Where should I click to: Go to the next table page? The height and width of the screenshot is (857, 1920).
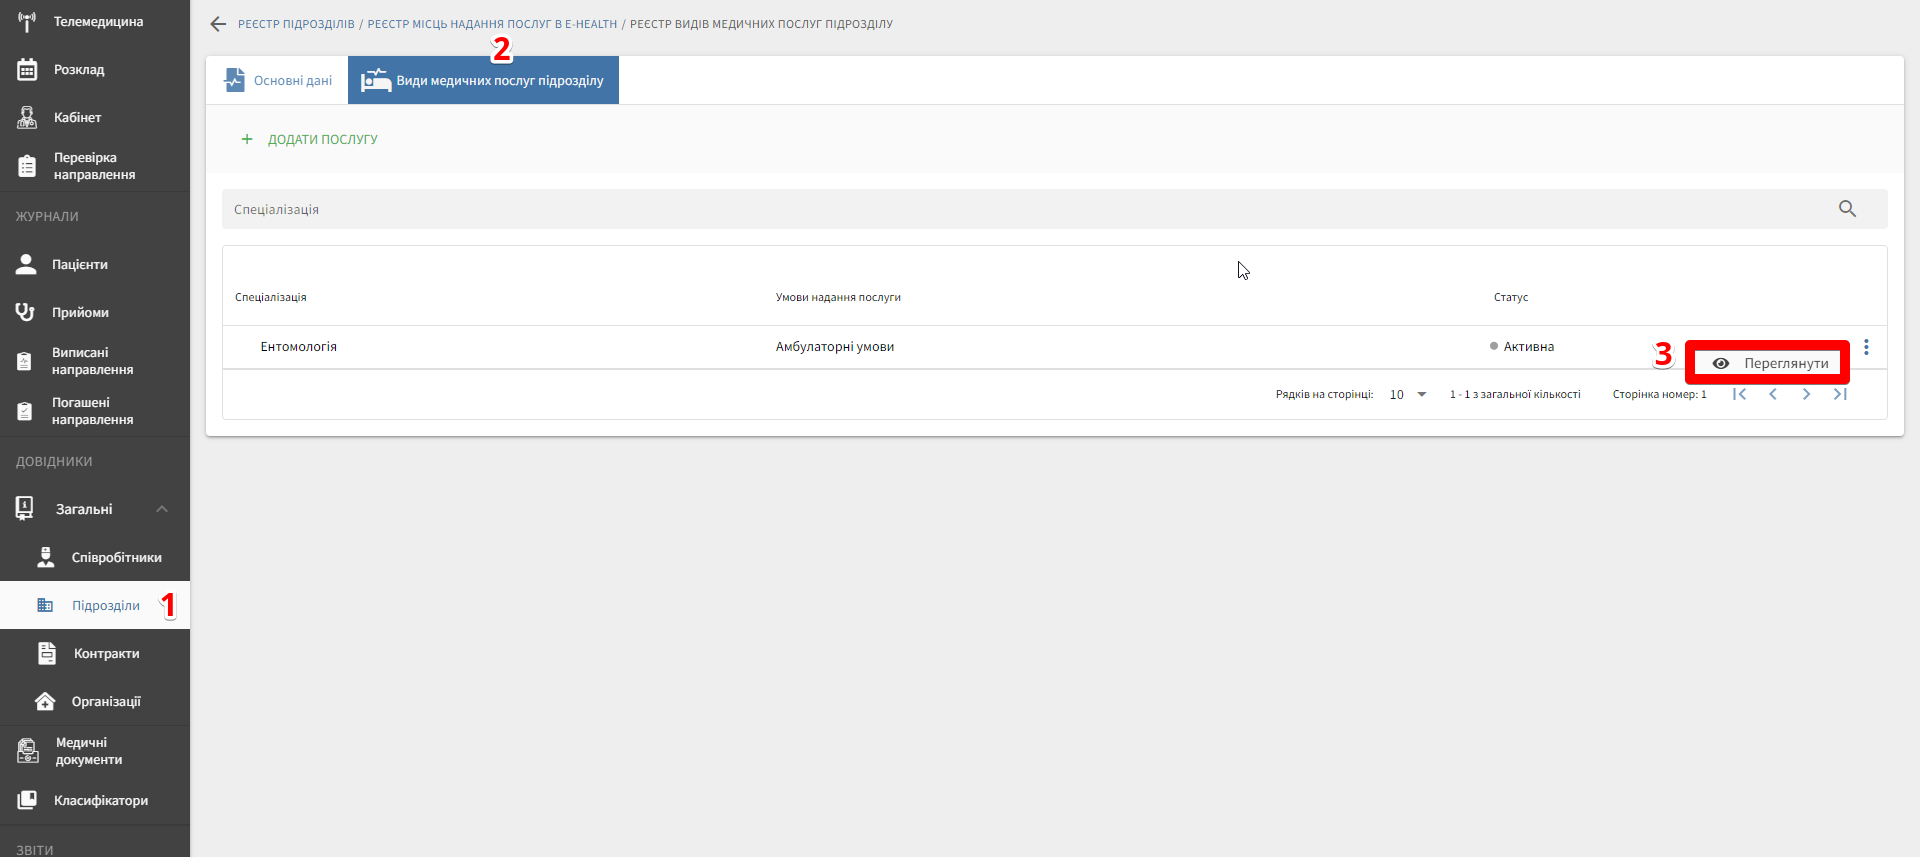click(x=1806, y=394)
